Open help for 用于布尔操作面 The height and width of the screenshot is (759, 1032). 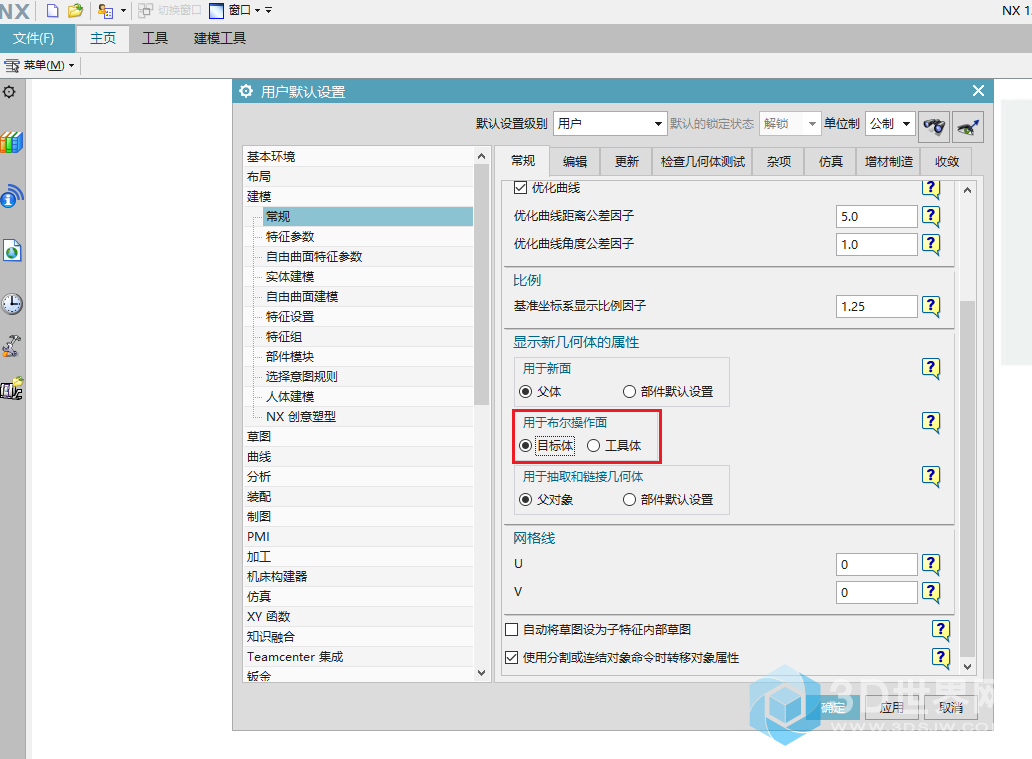[931, 421]
